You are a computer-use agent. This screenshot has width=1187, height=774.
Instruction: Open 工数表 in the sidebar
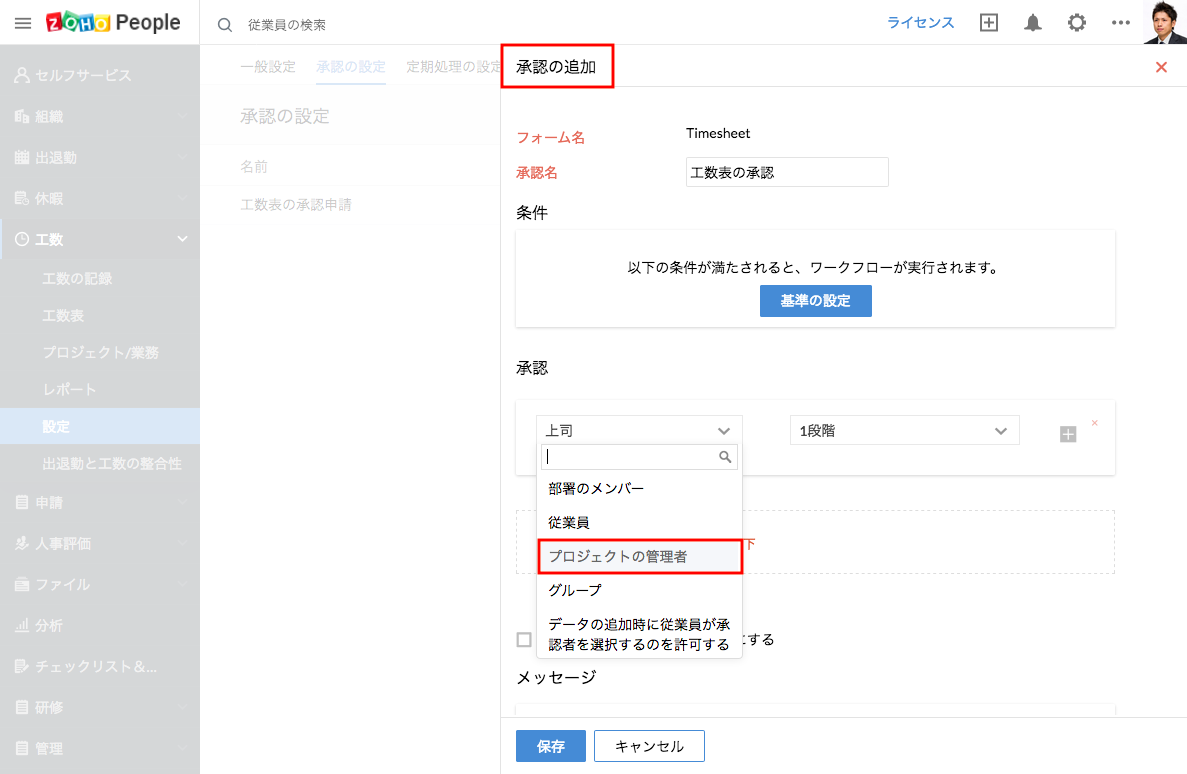pyautogui.click(x=63, y=315)
